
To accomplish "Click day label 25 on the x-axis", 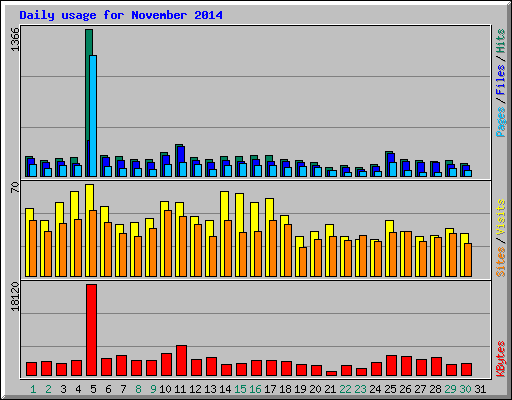I will [390, 389].
